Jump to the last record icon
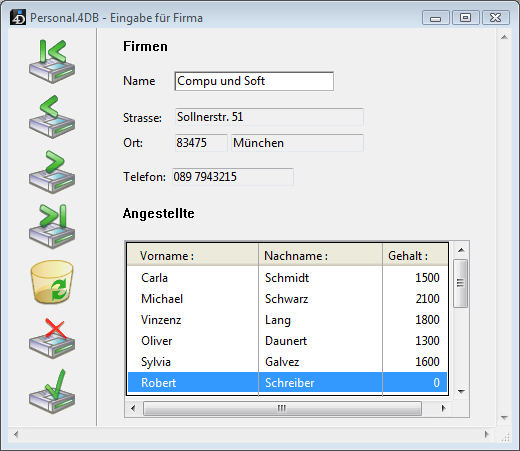 pos(52,227)
